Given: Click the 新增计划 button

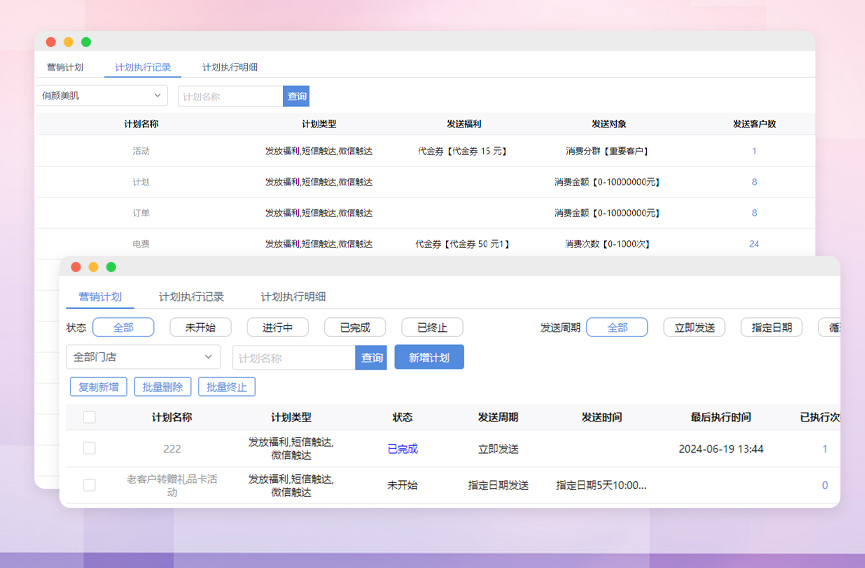Looking at the screenshot, I should [x=429, y=357].
